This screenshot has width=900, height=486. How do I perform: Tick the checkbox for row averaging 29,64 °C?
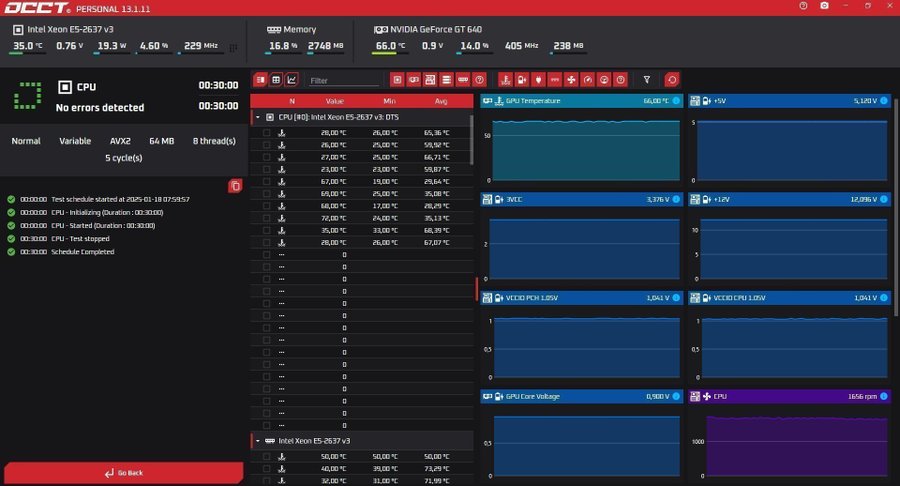click(x=266, y=182)
